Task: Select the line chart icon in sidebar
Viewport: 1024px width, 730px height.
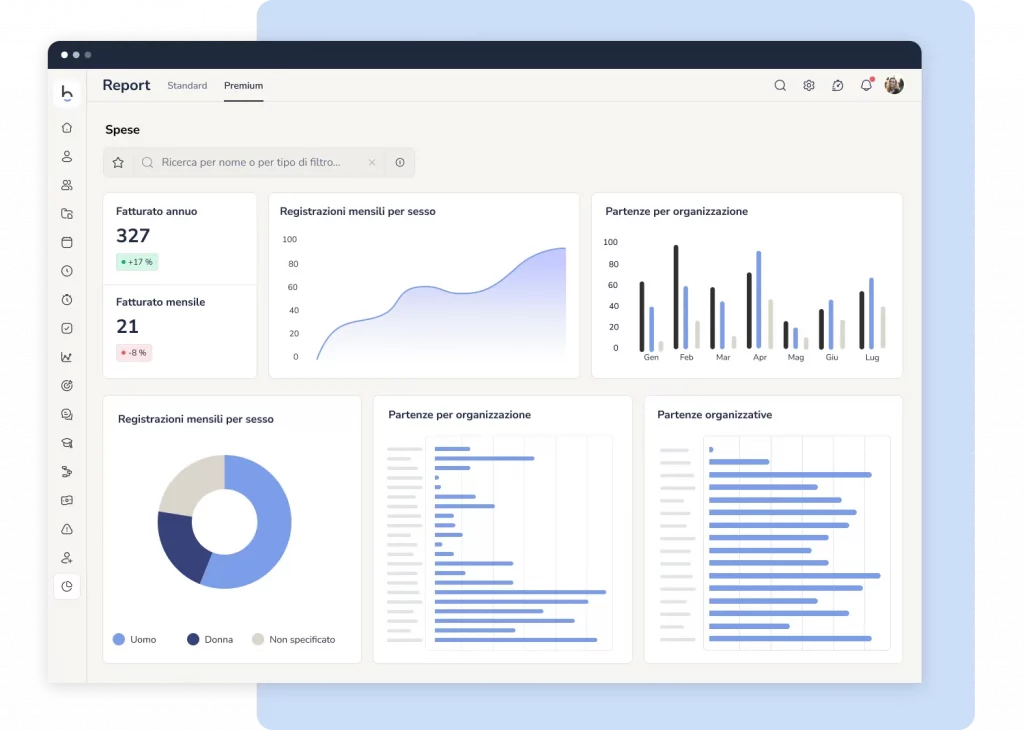Action: click(67, 357)
